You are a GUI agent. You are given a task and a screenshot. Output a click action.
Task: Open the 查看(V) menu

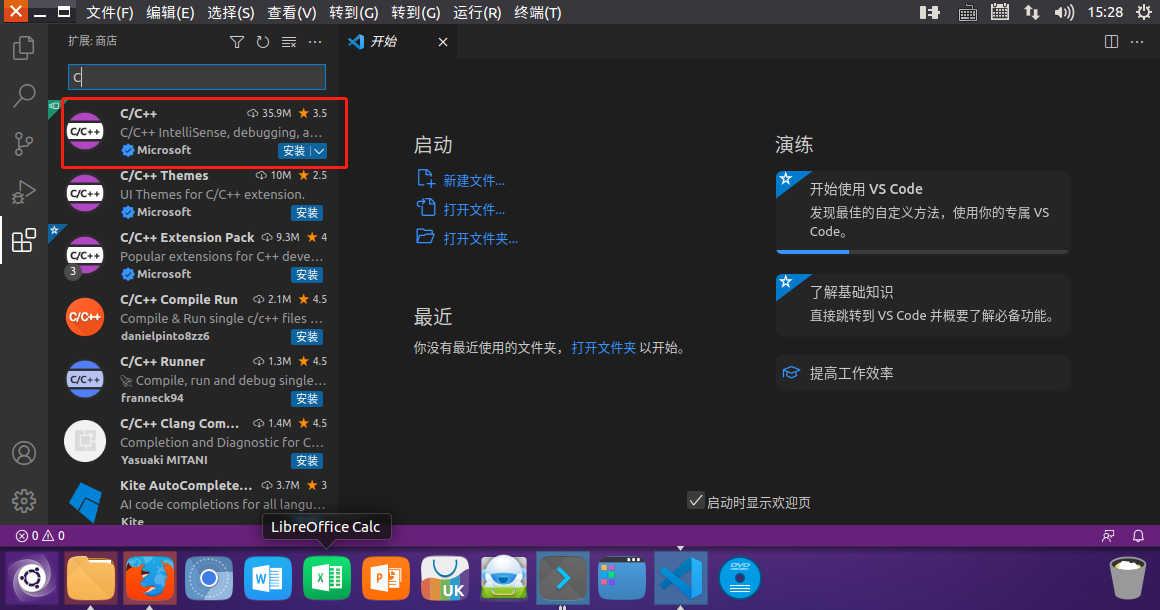point(291,13)
